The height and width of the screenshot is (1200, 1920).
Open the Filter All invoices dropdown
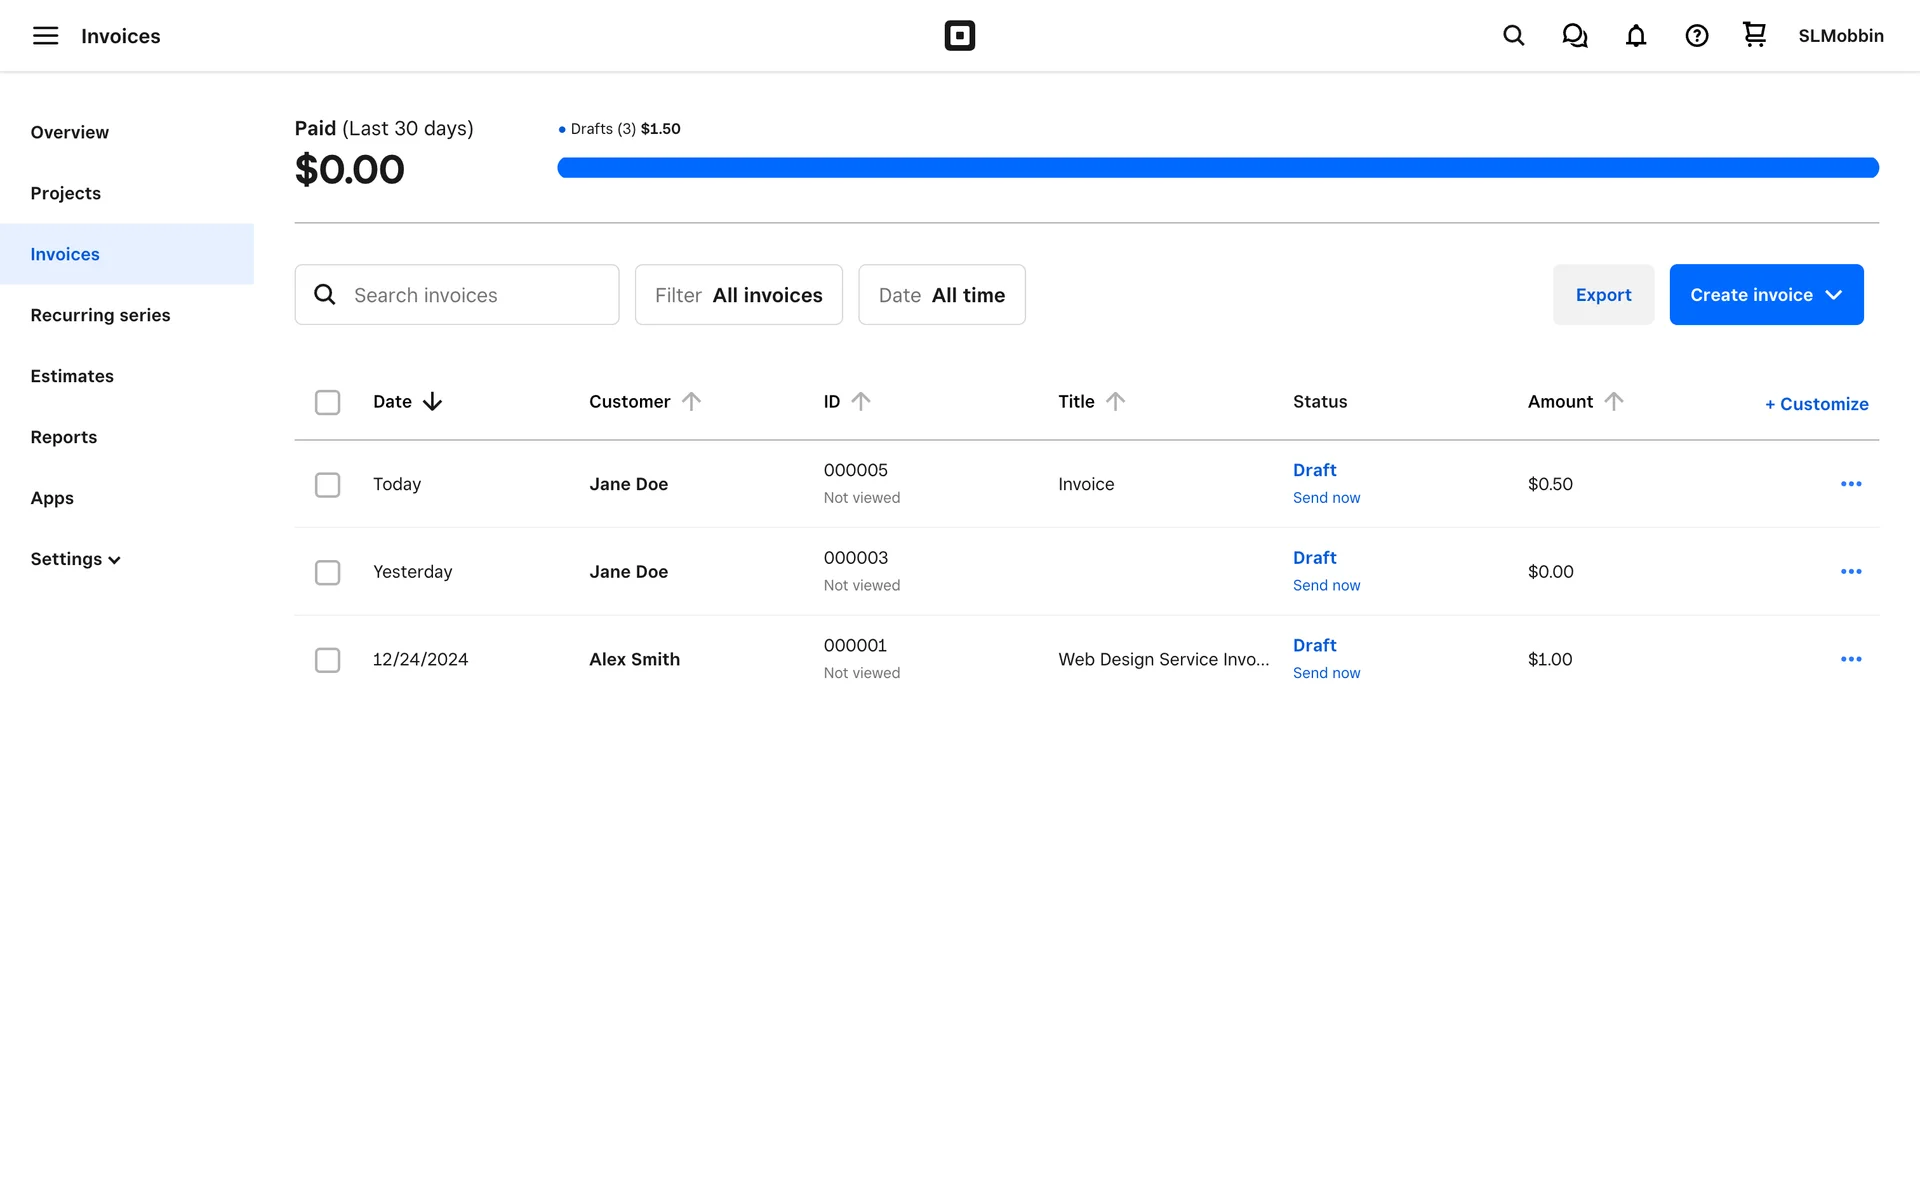coord(738,295)
